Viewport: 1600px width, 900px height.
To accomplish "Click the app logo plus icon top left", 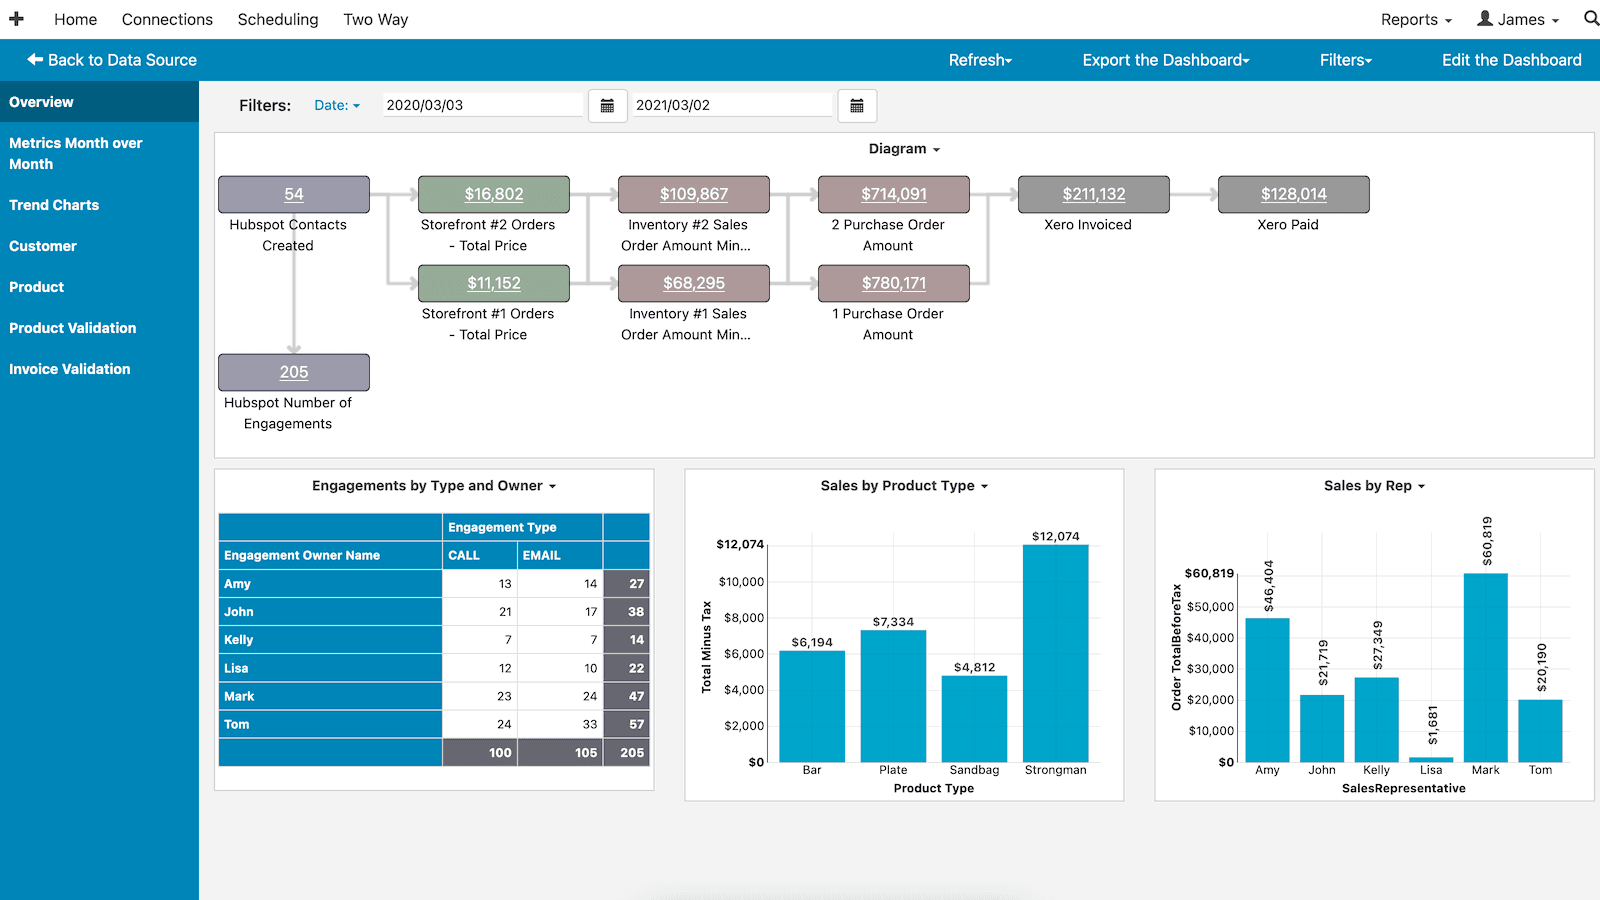I will click(16, 18).
